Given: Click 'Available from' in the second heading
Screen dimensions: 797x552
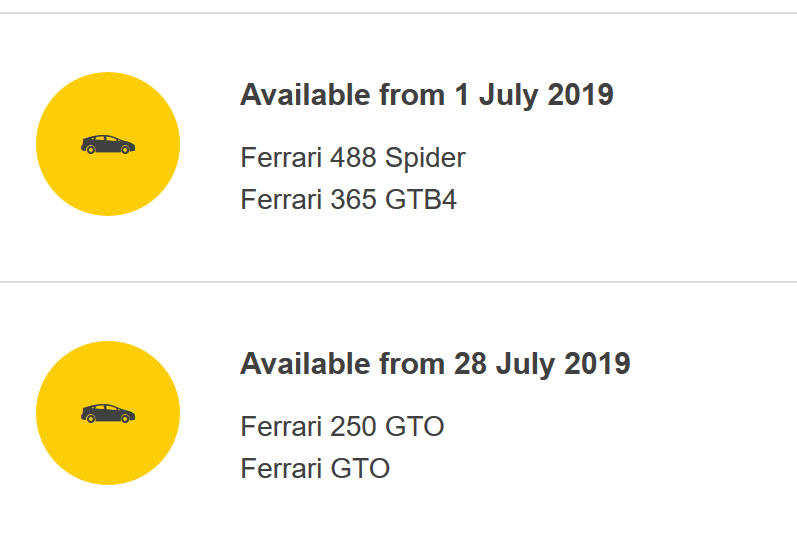Looking at the screenshot, I should (342, 363).
